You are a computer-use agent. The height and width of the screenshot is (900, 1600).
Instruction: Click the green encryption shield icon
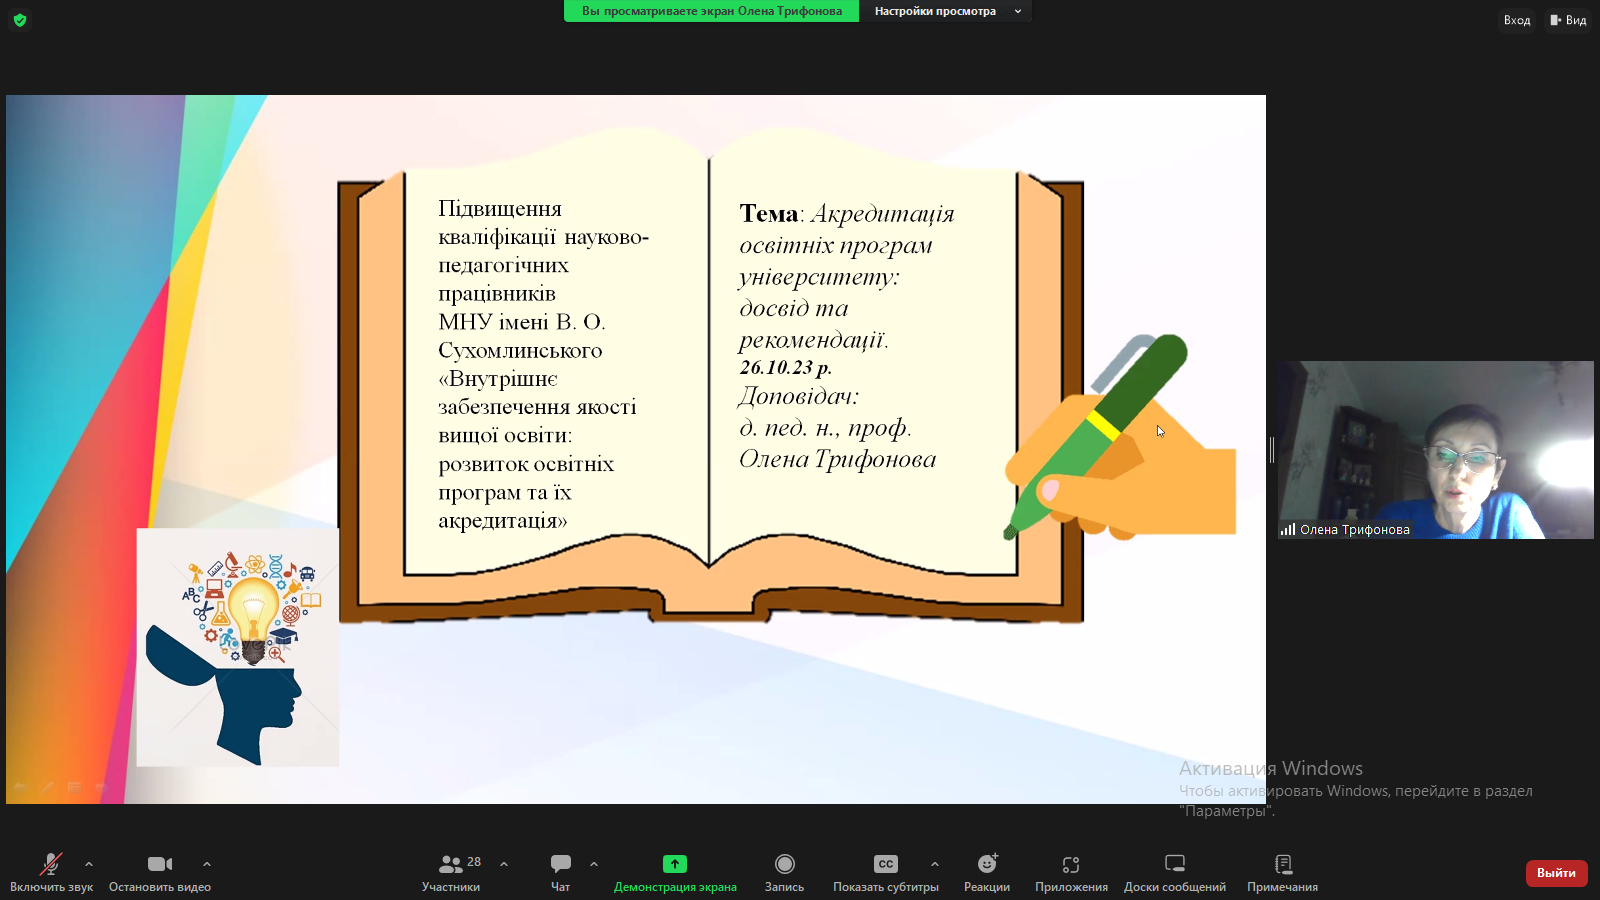point(20,20)
